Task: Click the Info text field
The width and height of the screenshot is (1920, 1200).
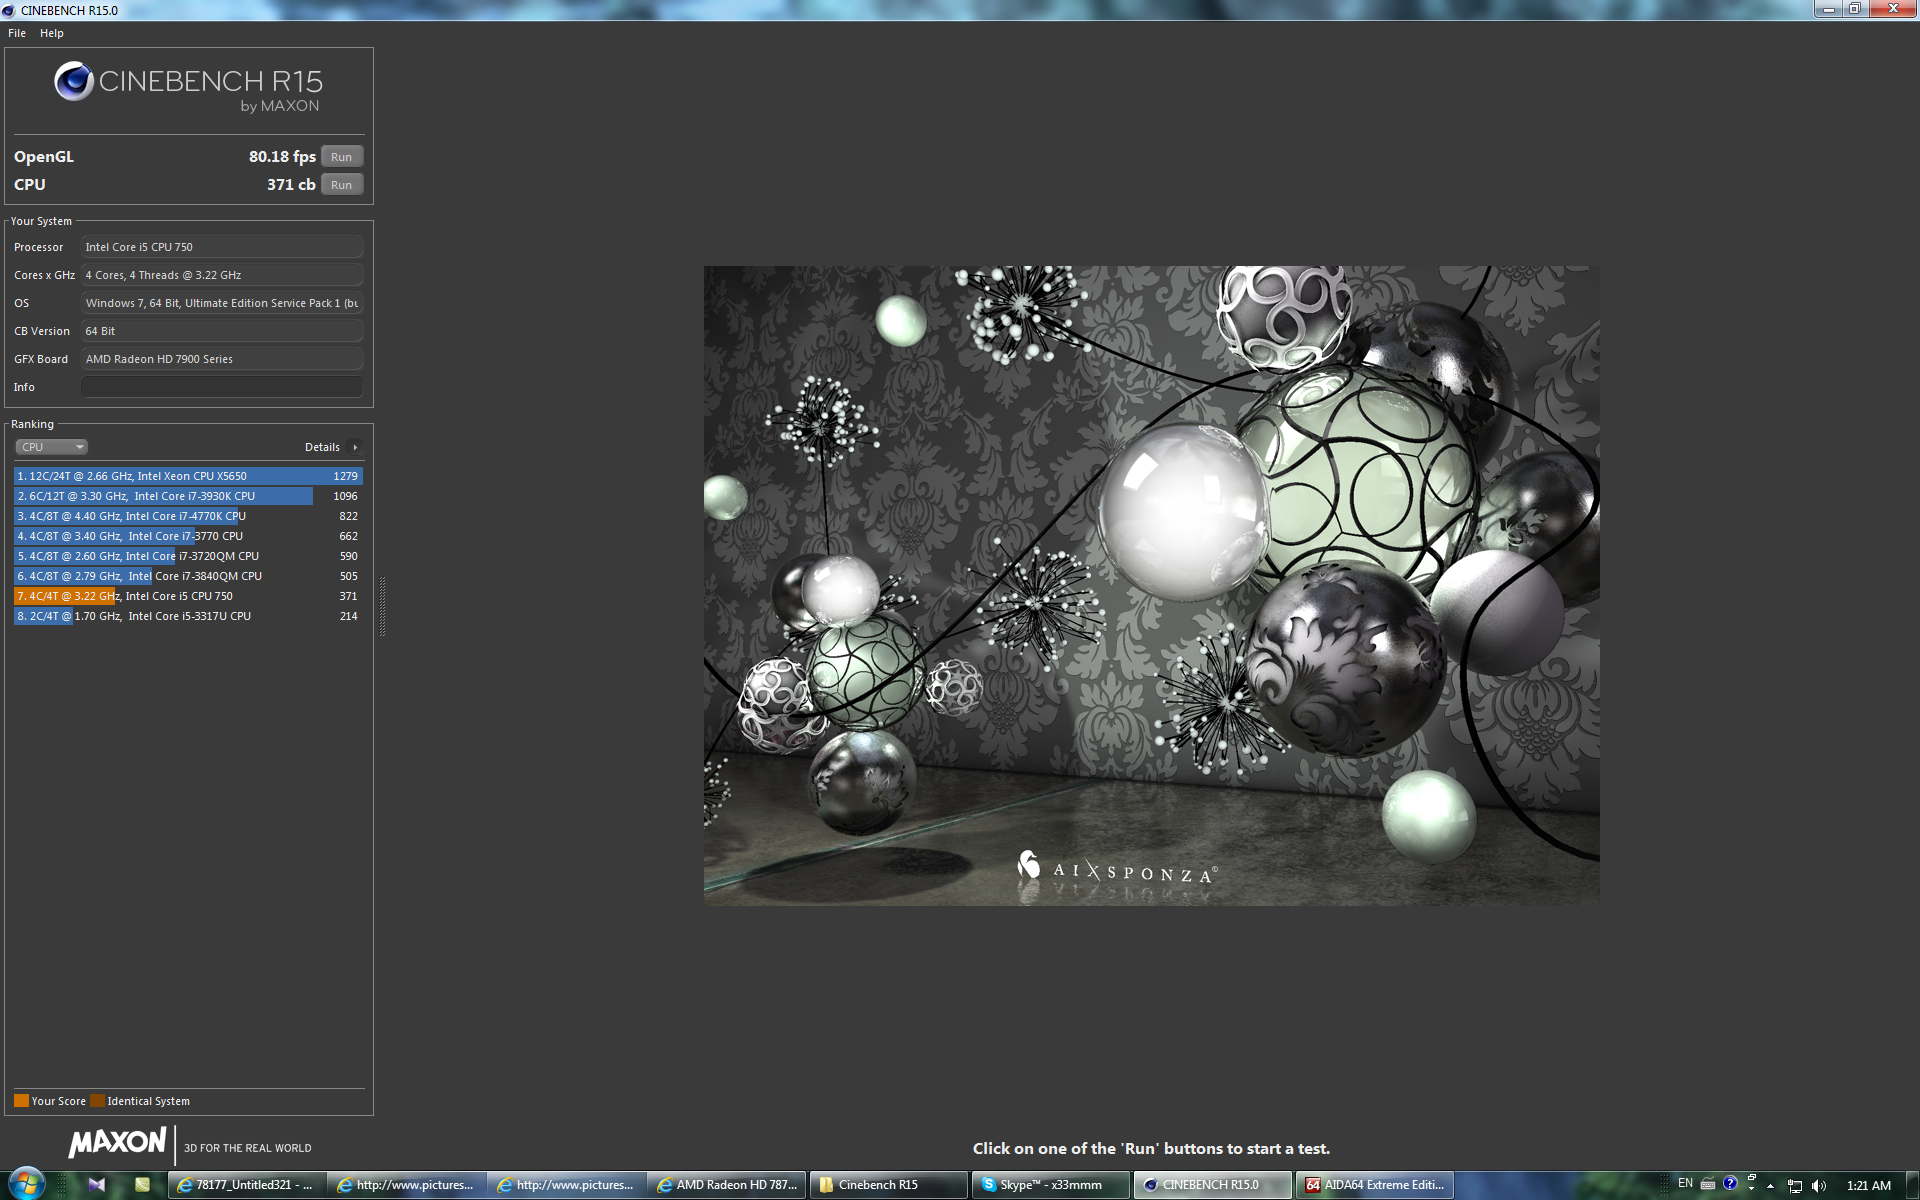Action: coord(221,387)
